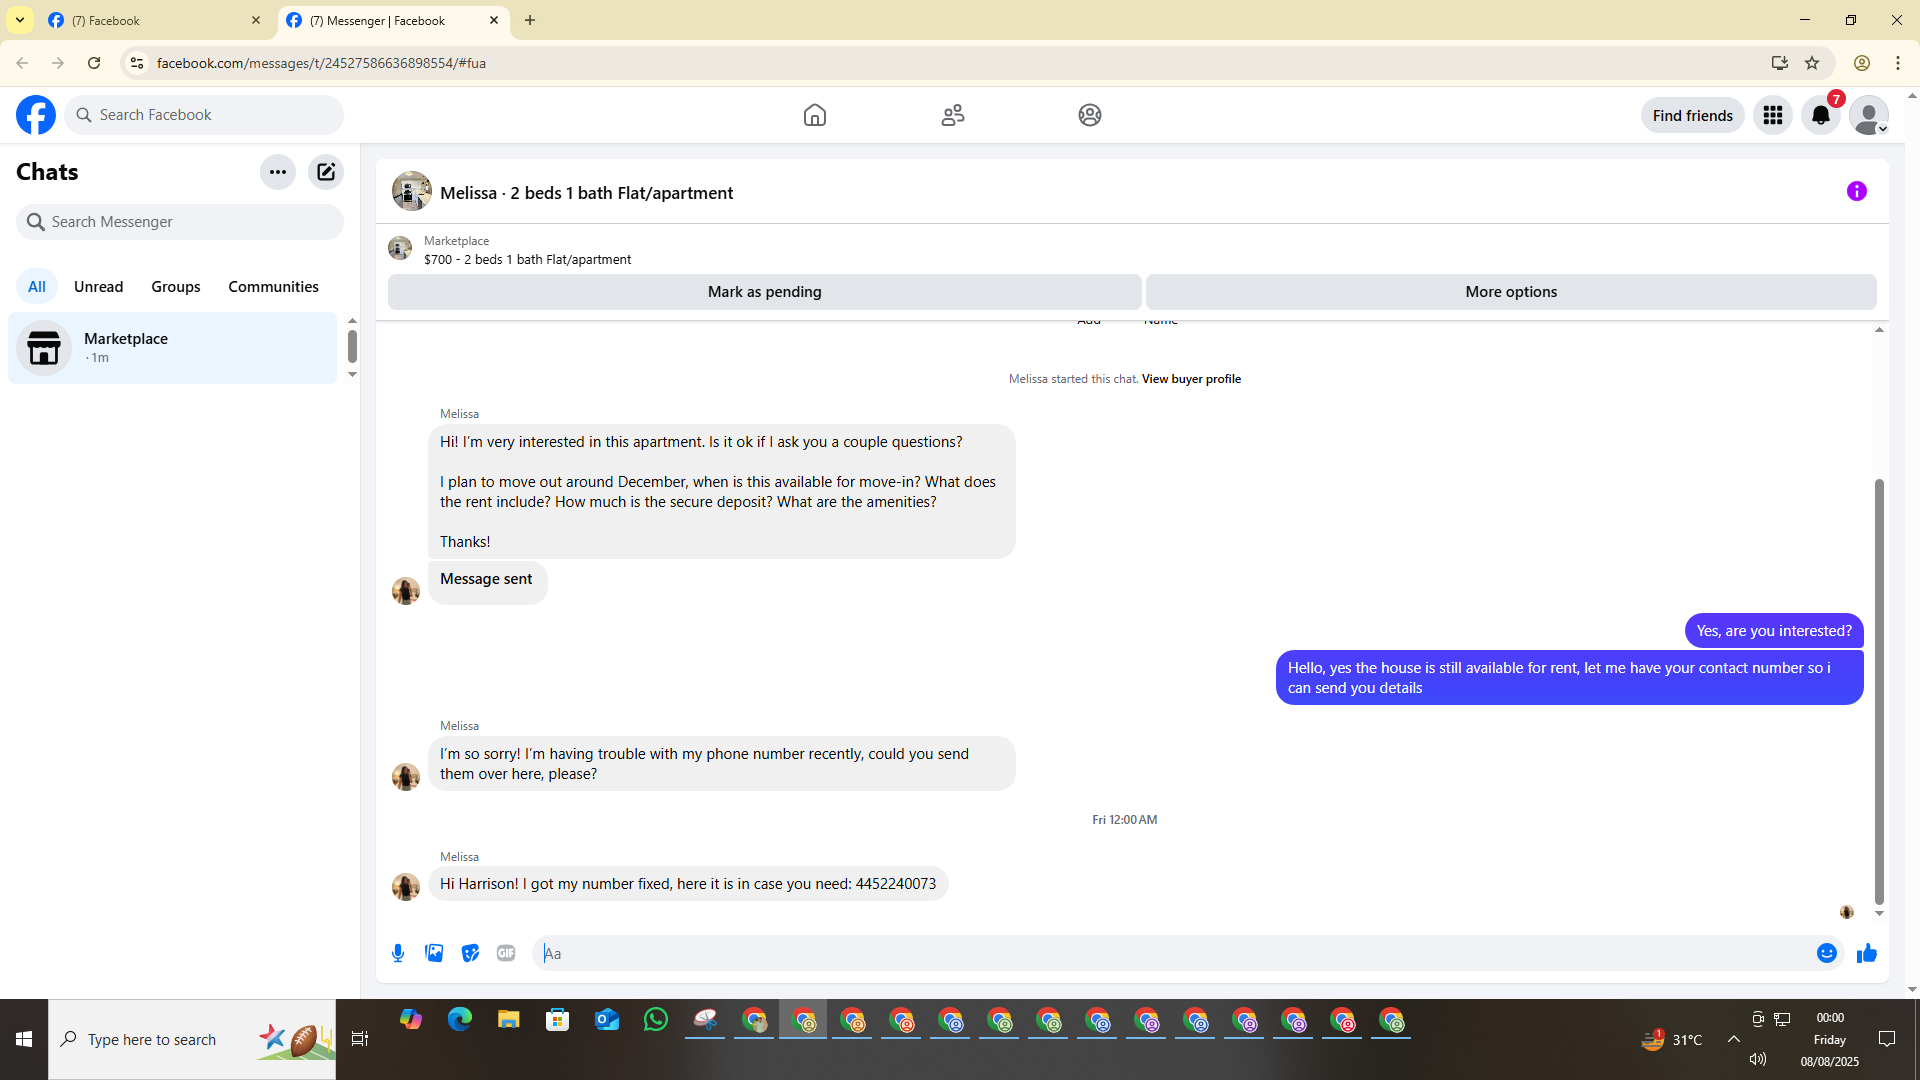Expand the account profile menu
1920x1080 pixels.
(x=1868, y=115)
